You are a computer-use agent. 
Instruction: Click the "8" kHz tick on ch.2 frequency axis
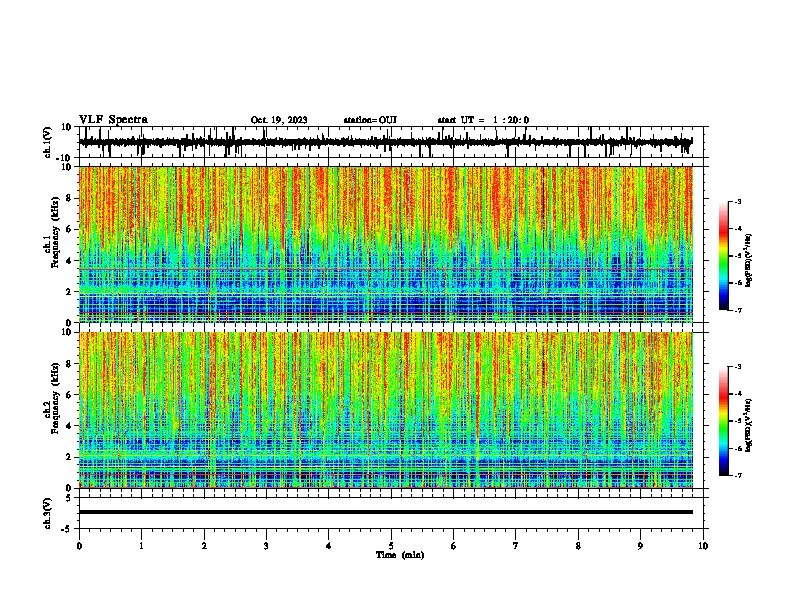click(69, 364)
